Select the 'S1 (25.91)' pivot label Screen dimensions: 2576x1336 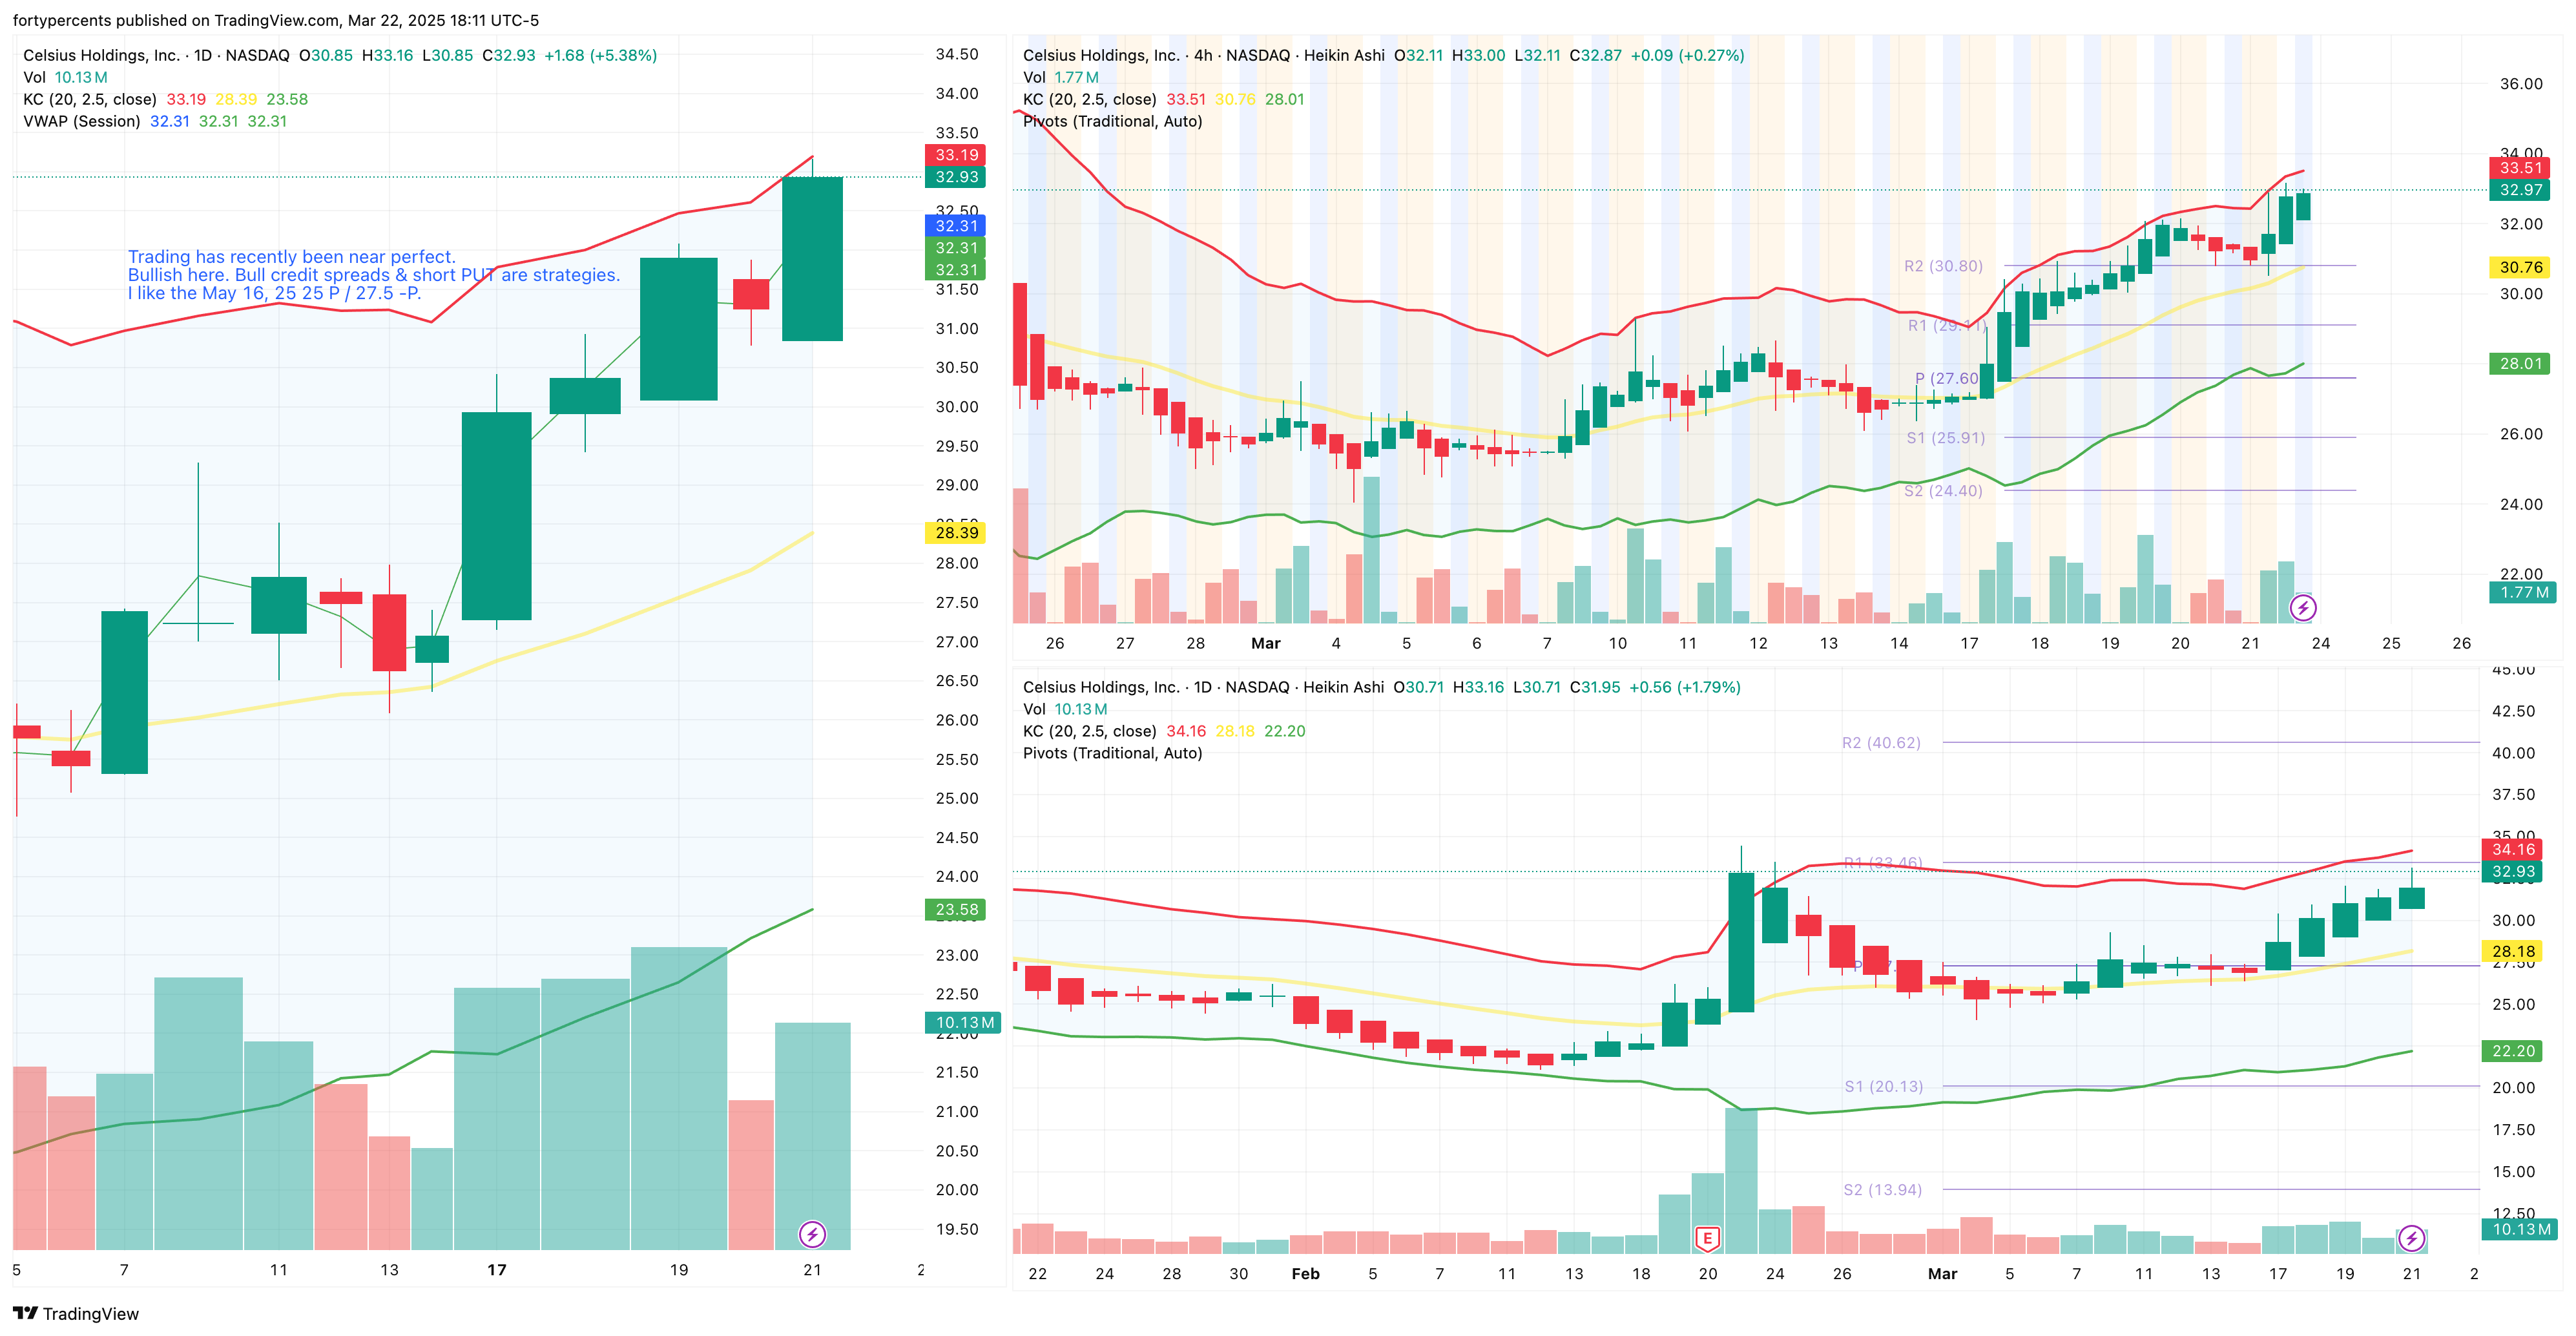(1945, 437)
